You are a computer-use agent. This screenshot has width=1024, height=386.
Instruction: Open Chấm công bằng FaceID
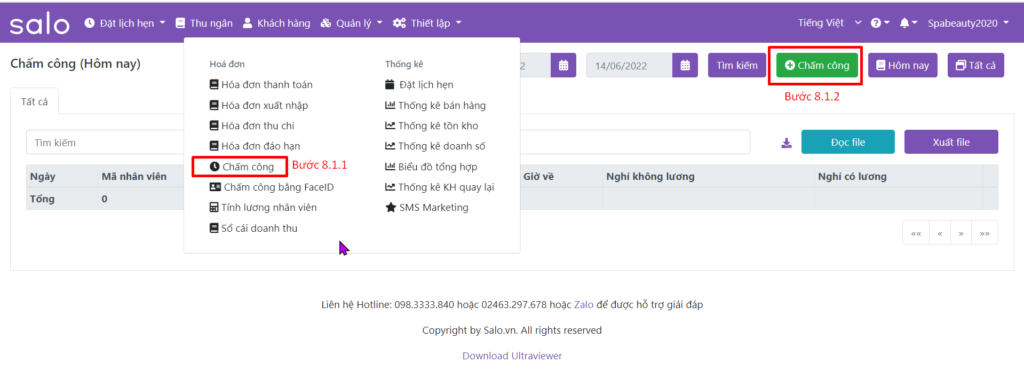[272, 187]
